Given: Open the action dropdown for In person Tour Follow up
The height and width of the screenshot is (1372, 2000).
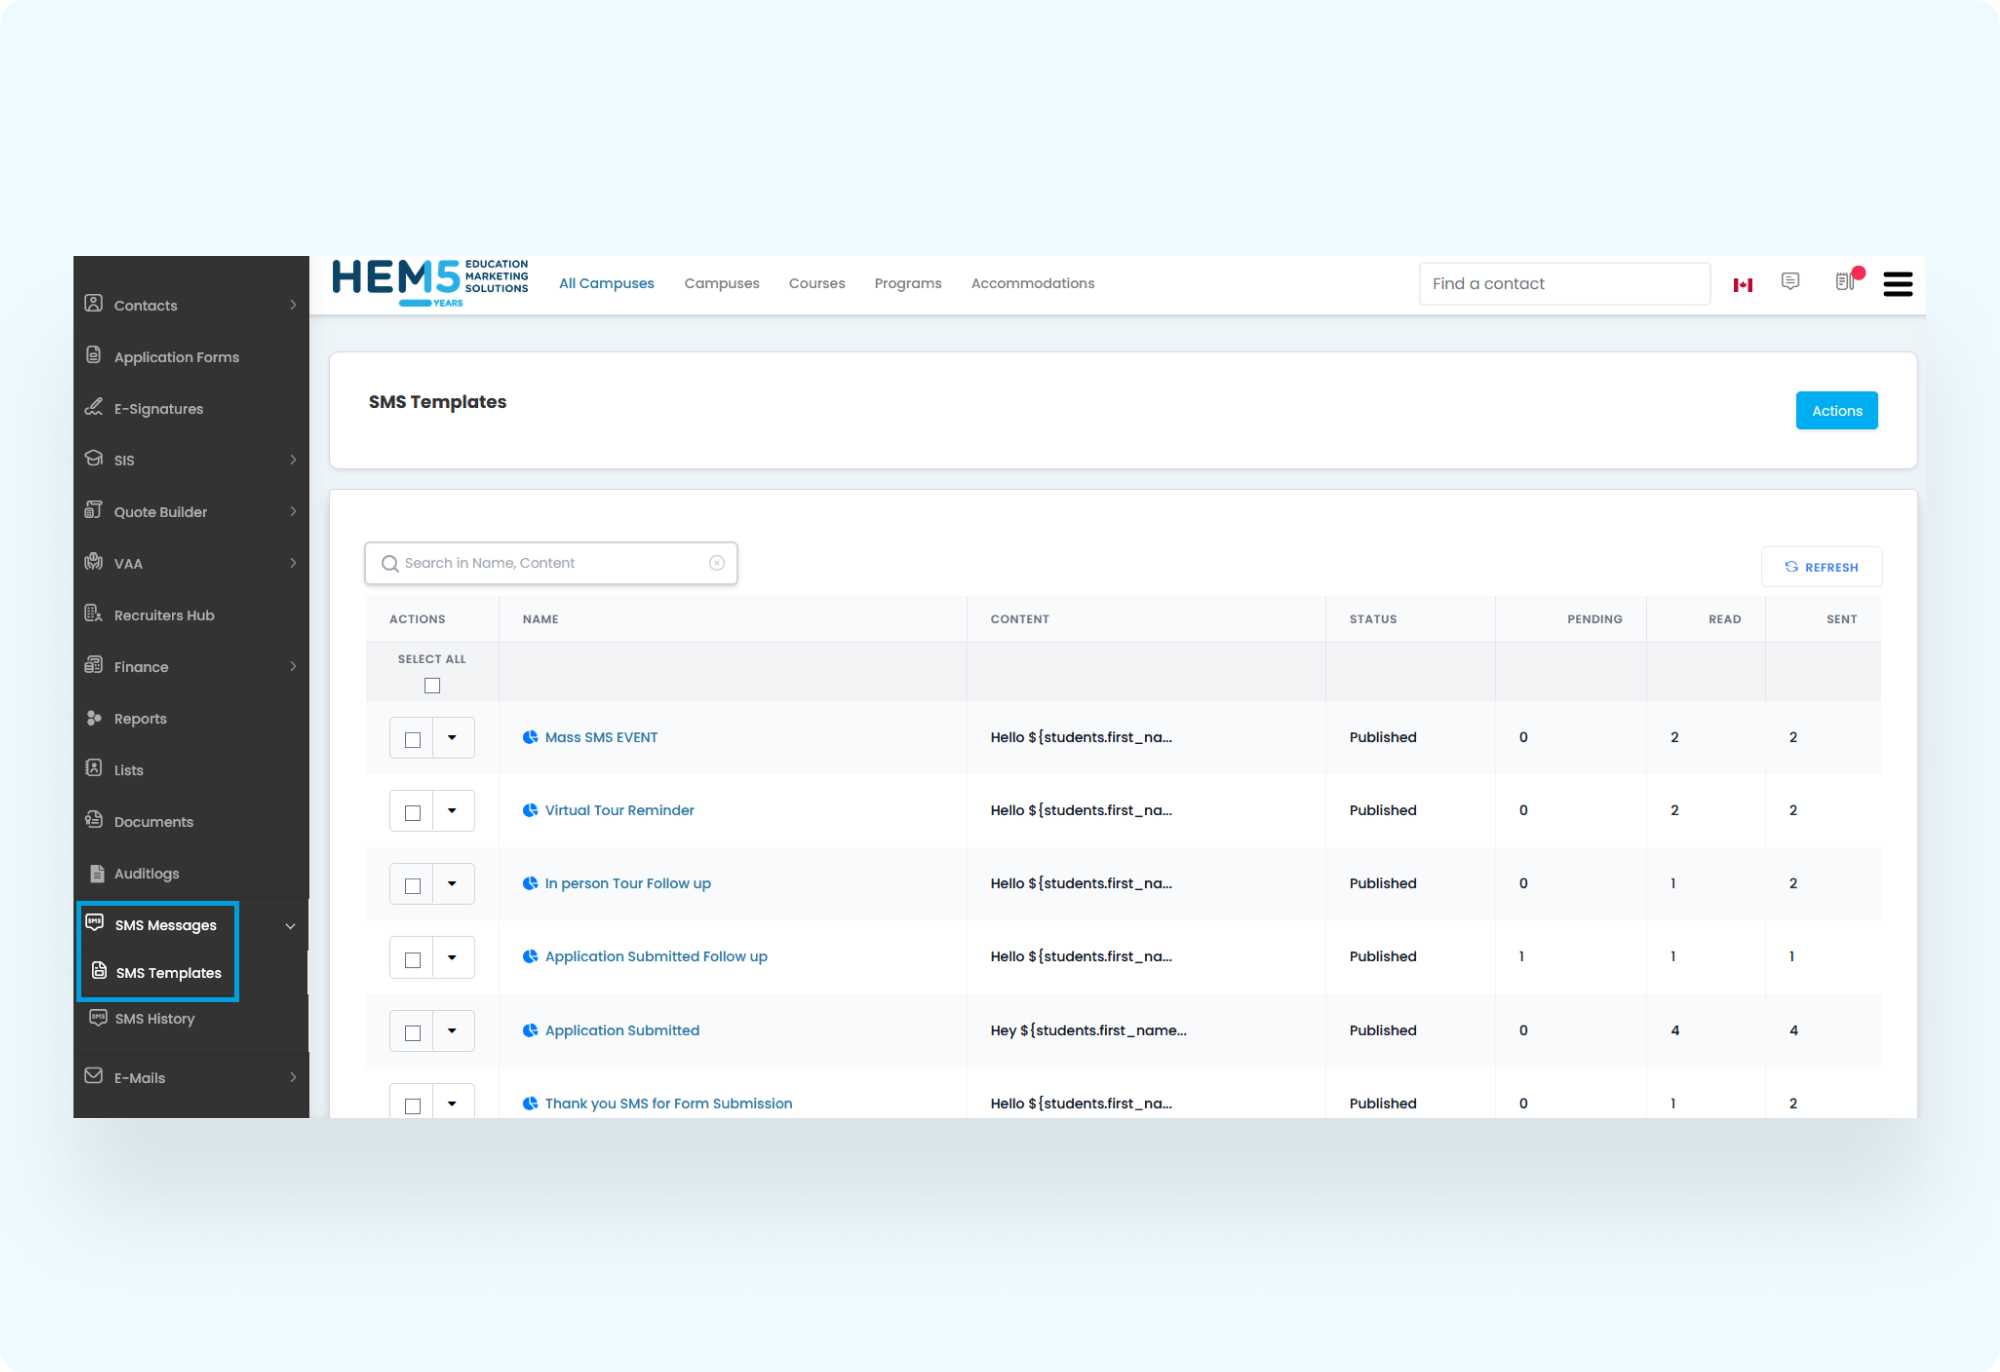Looking at the screenshot, I should 452,884.
